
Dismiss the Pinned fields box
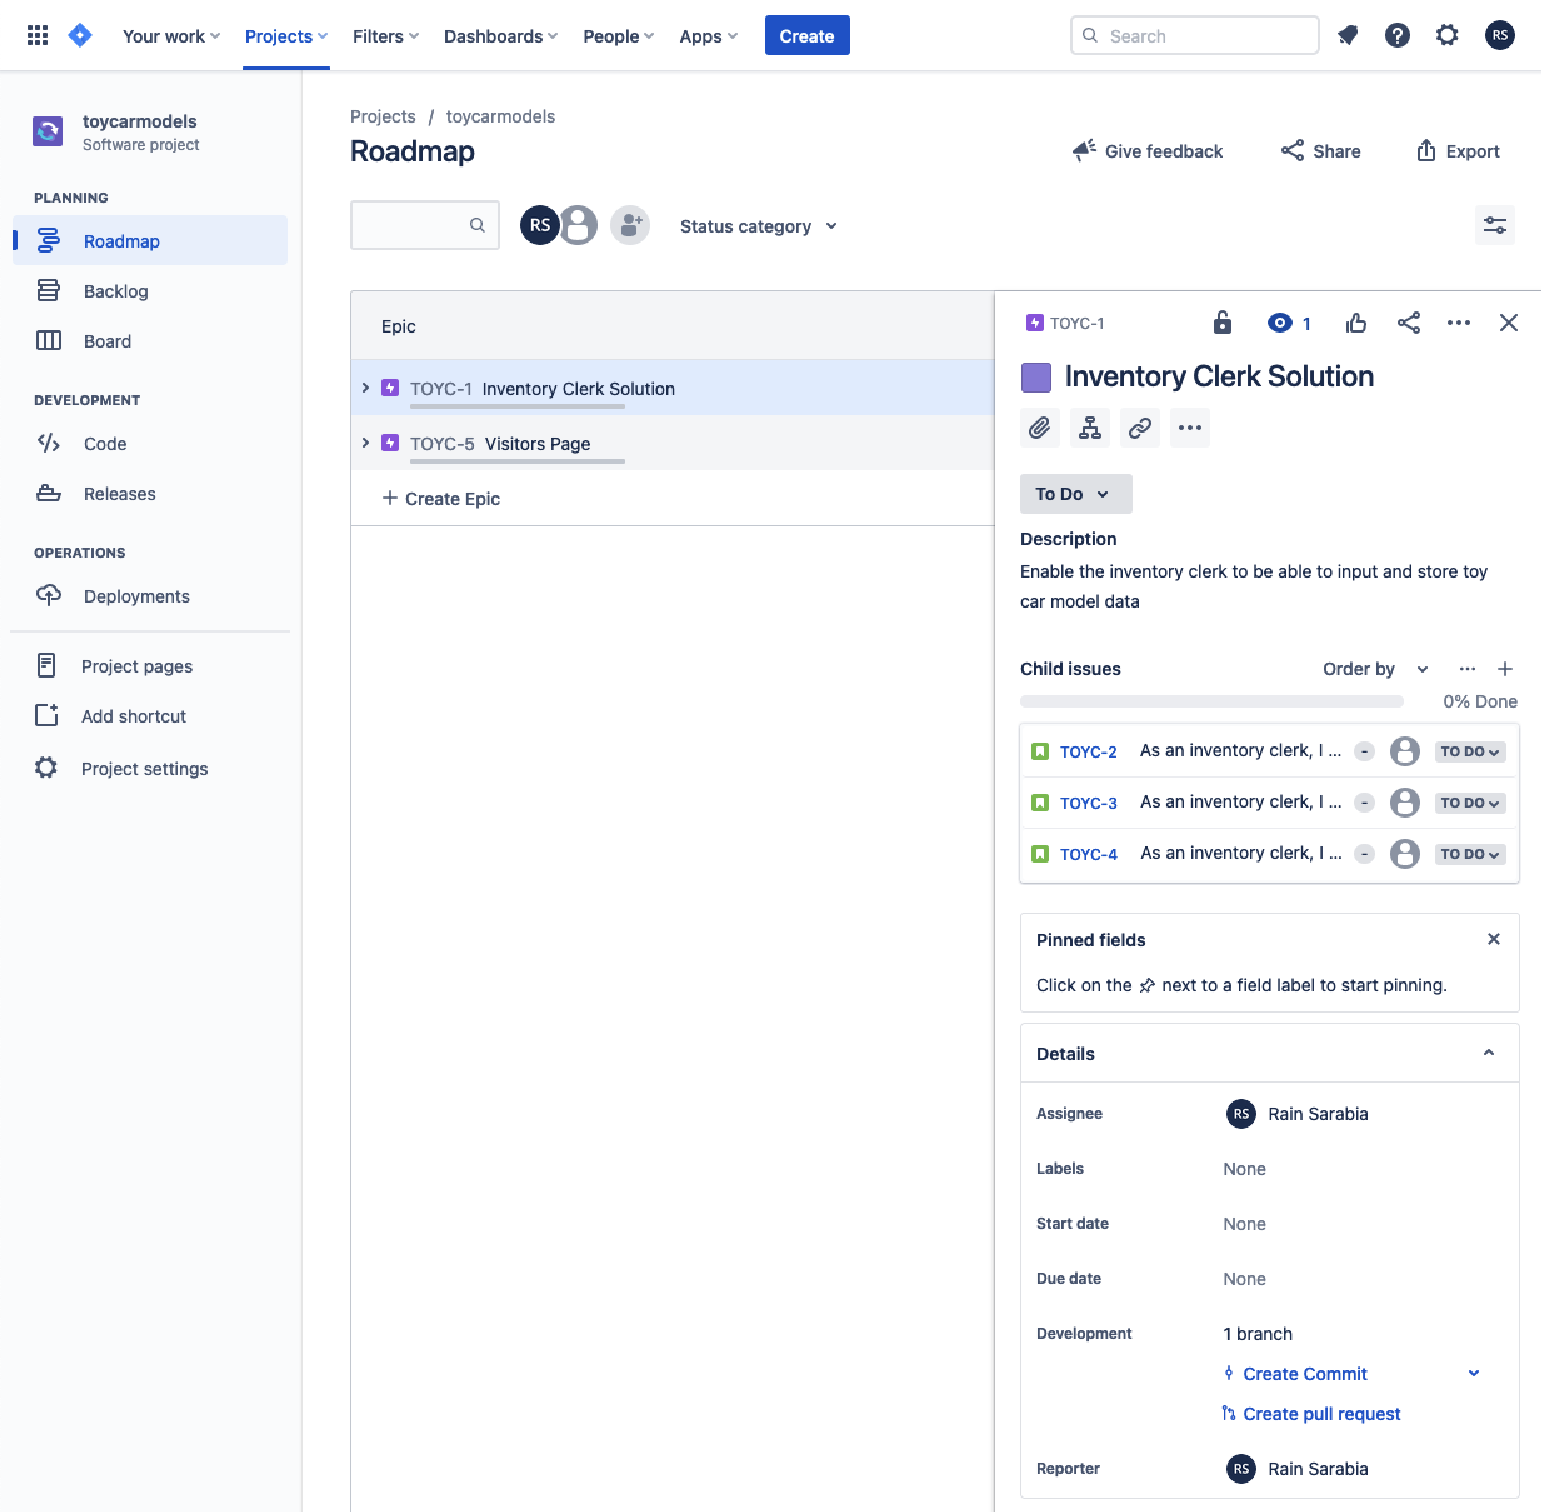1493,939
